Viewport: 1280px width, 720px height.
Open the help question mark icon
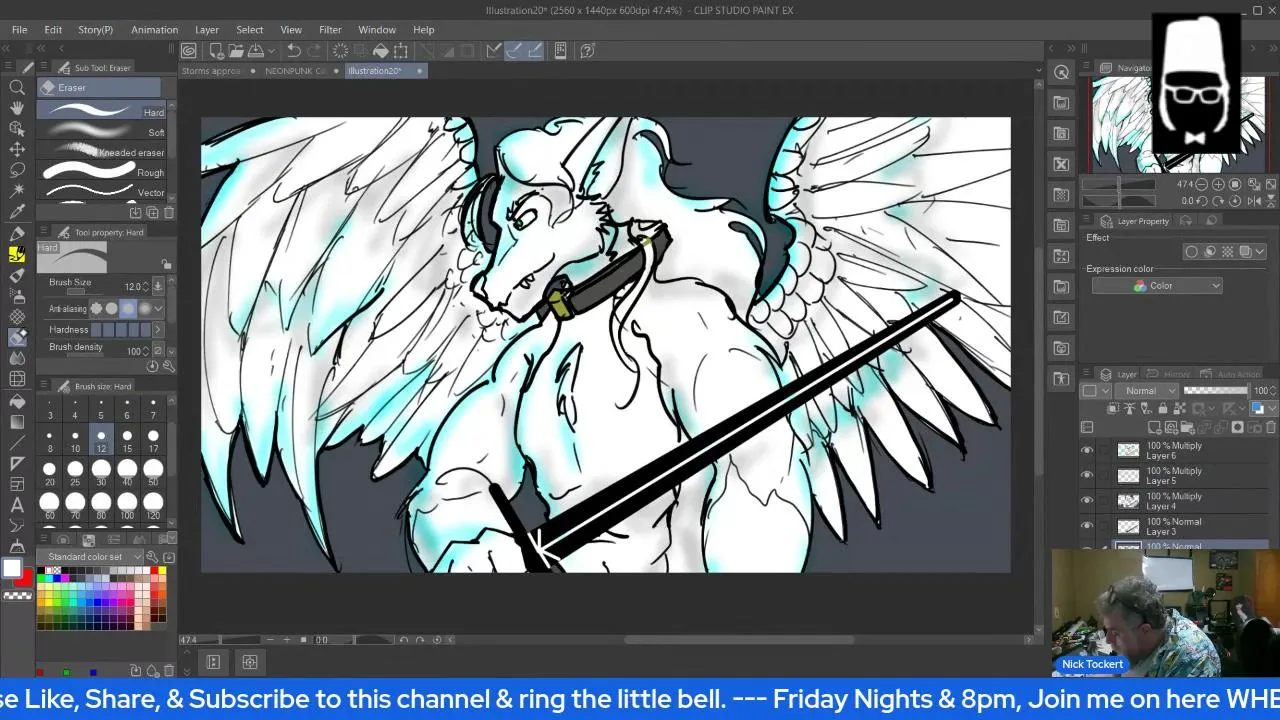point(587,50)
